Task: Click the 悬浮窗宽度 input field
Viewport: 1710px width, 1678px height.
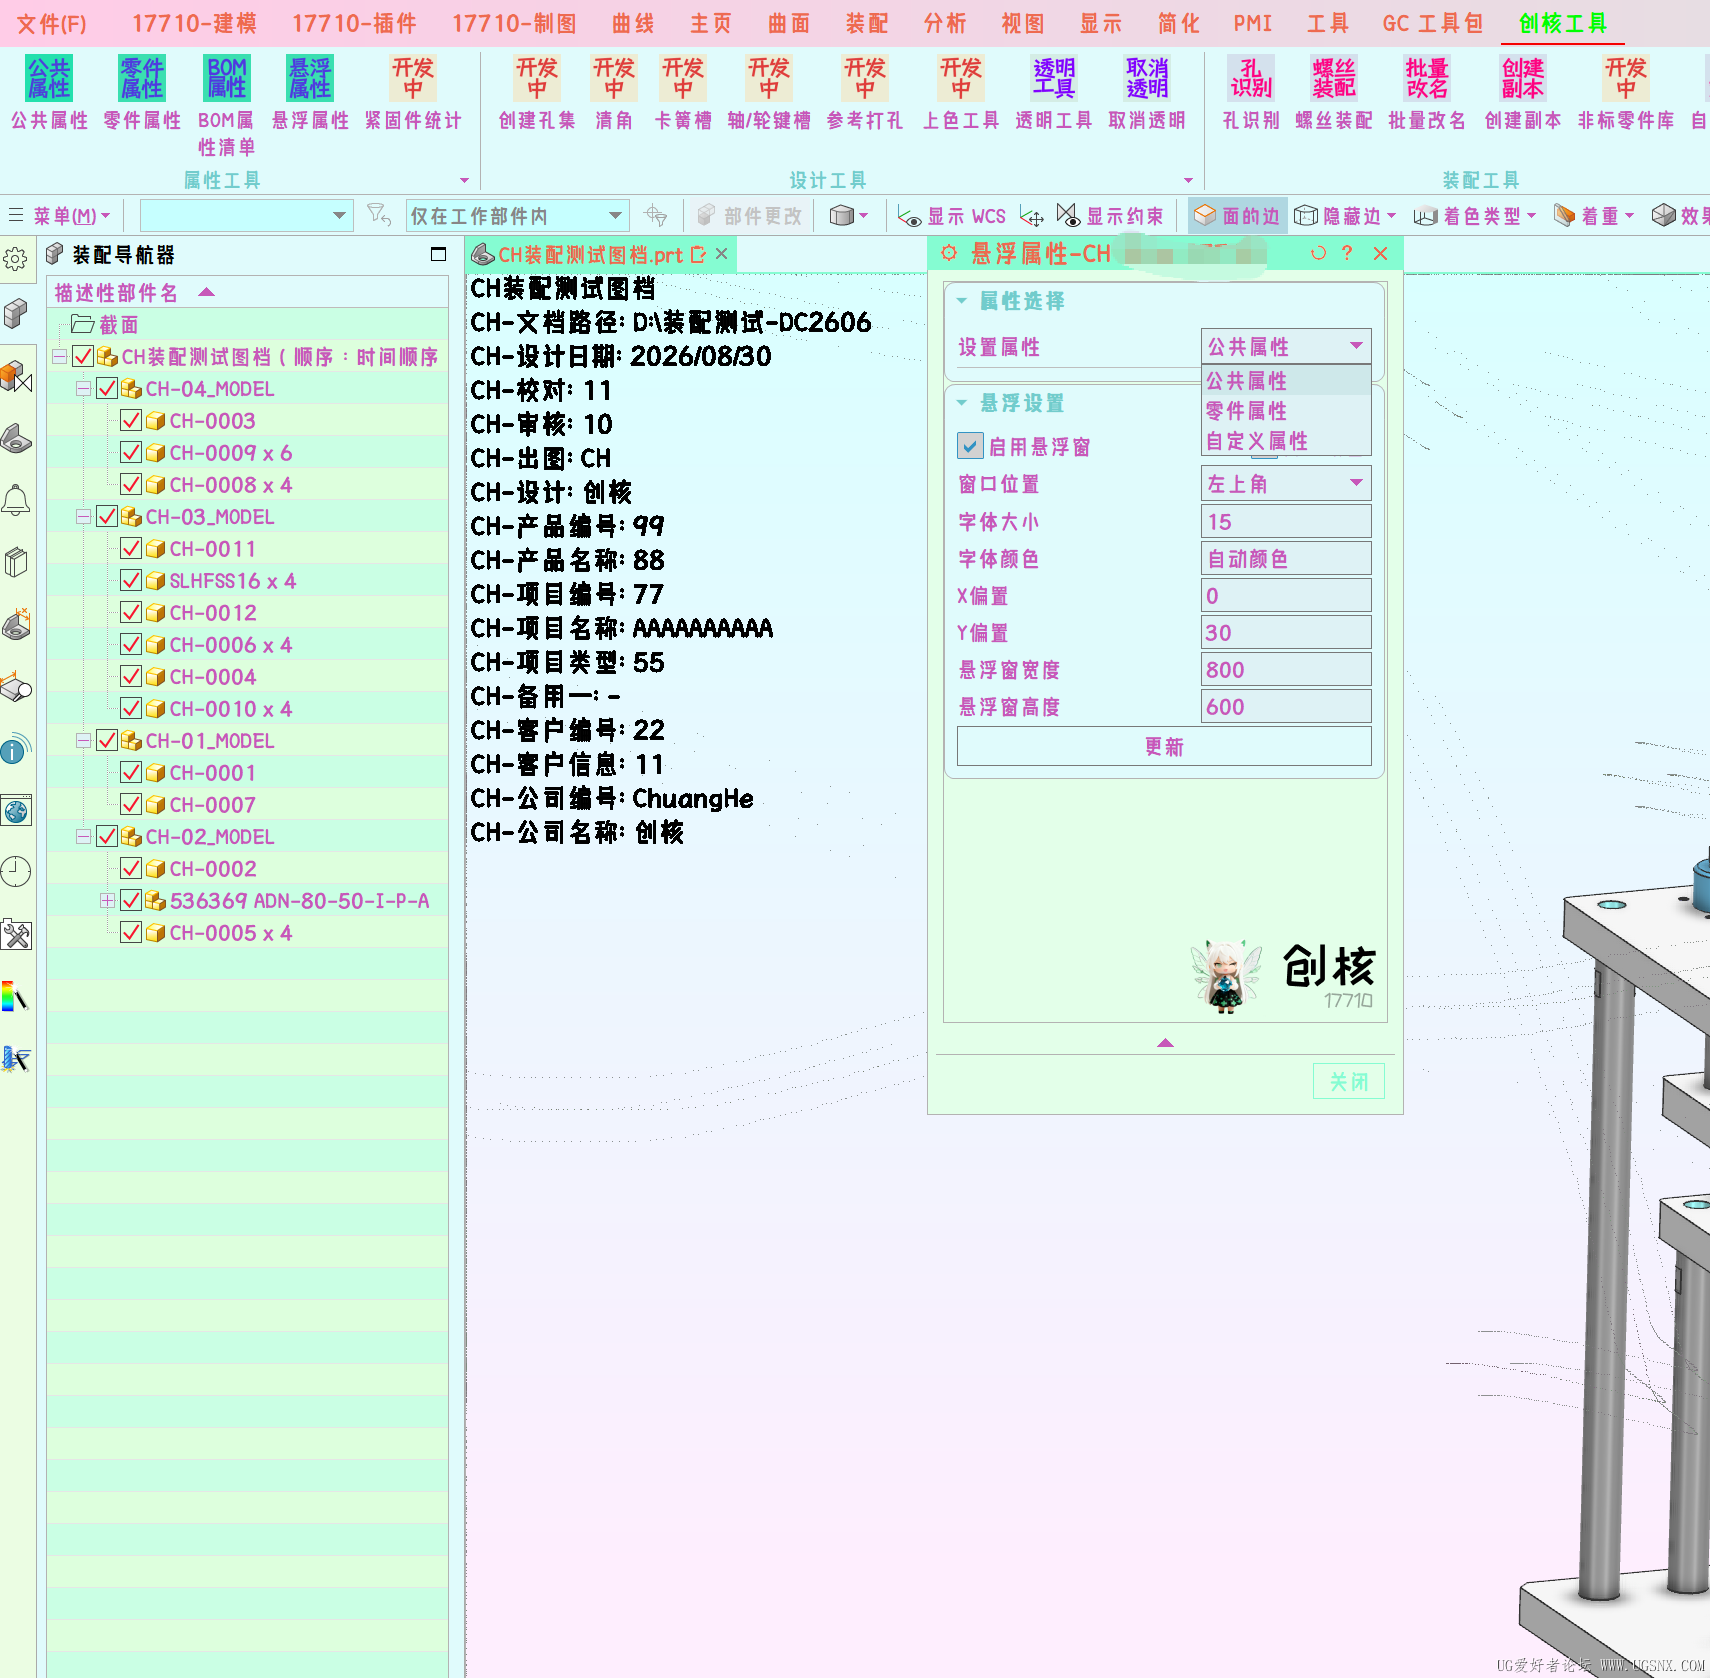Action: click(x=1286, y=669)
